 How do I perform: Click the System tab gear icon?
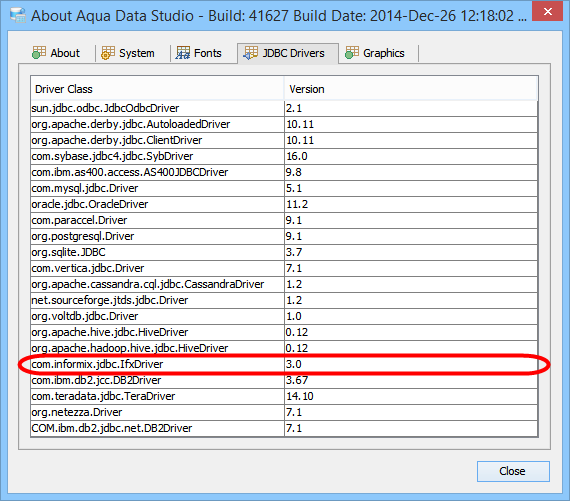point(108,53)
